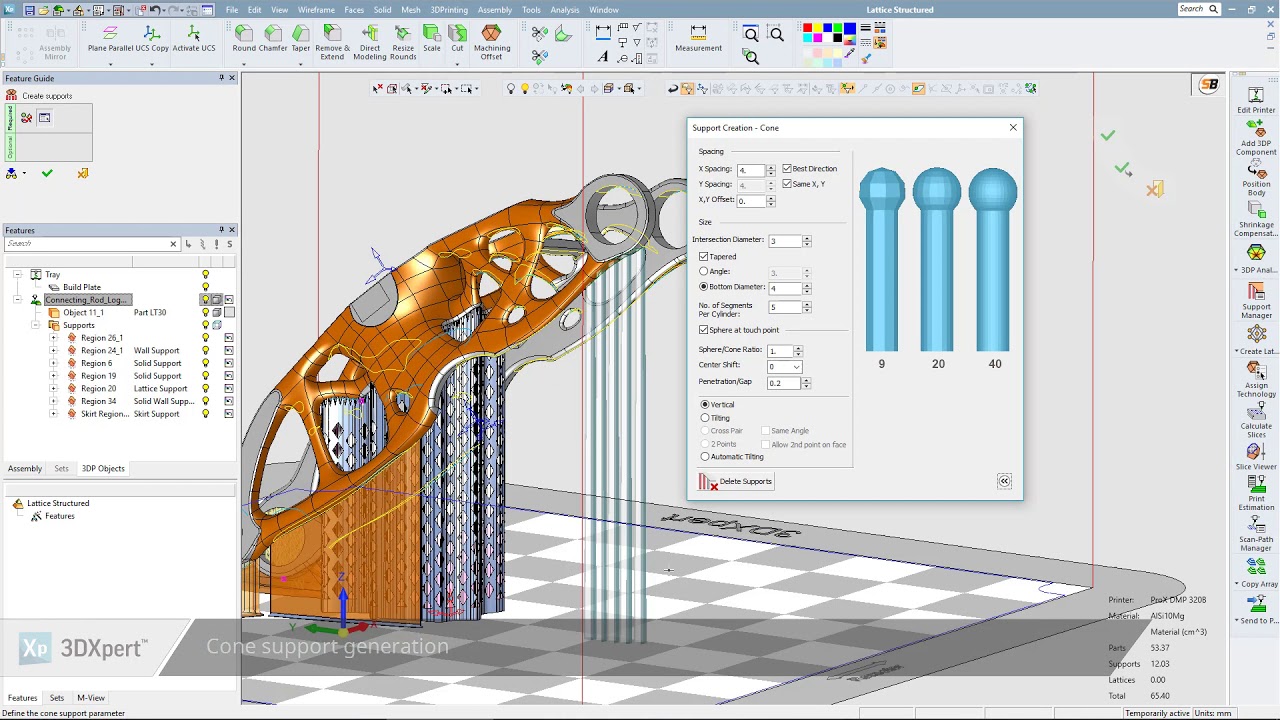This screenshot has width=1280, height=720.
Task: Toggle Best Direction checkbox
Action: click(787, 168)
